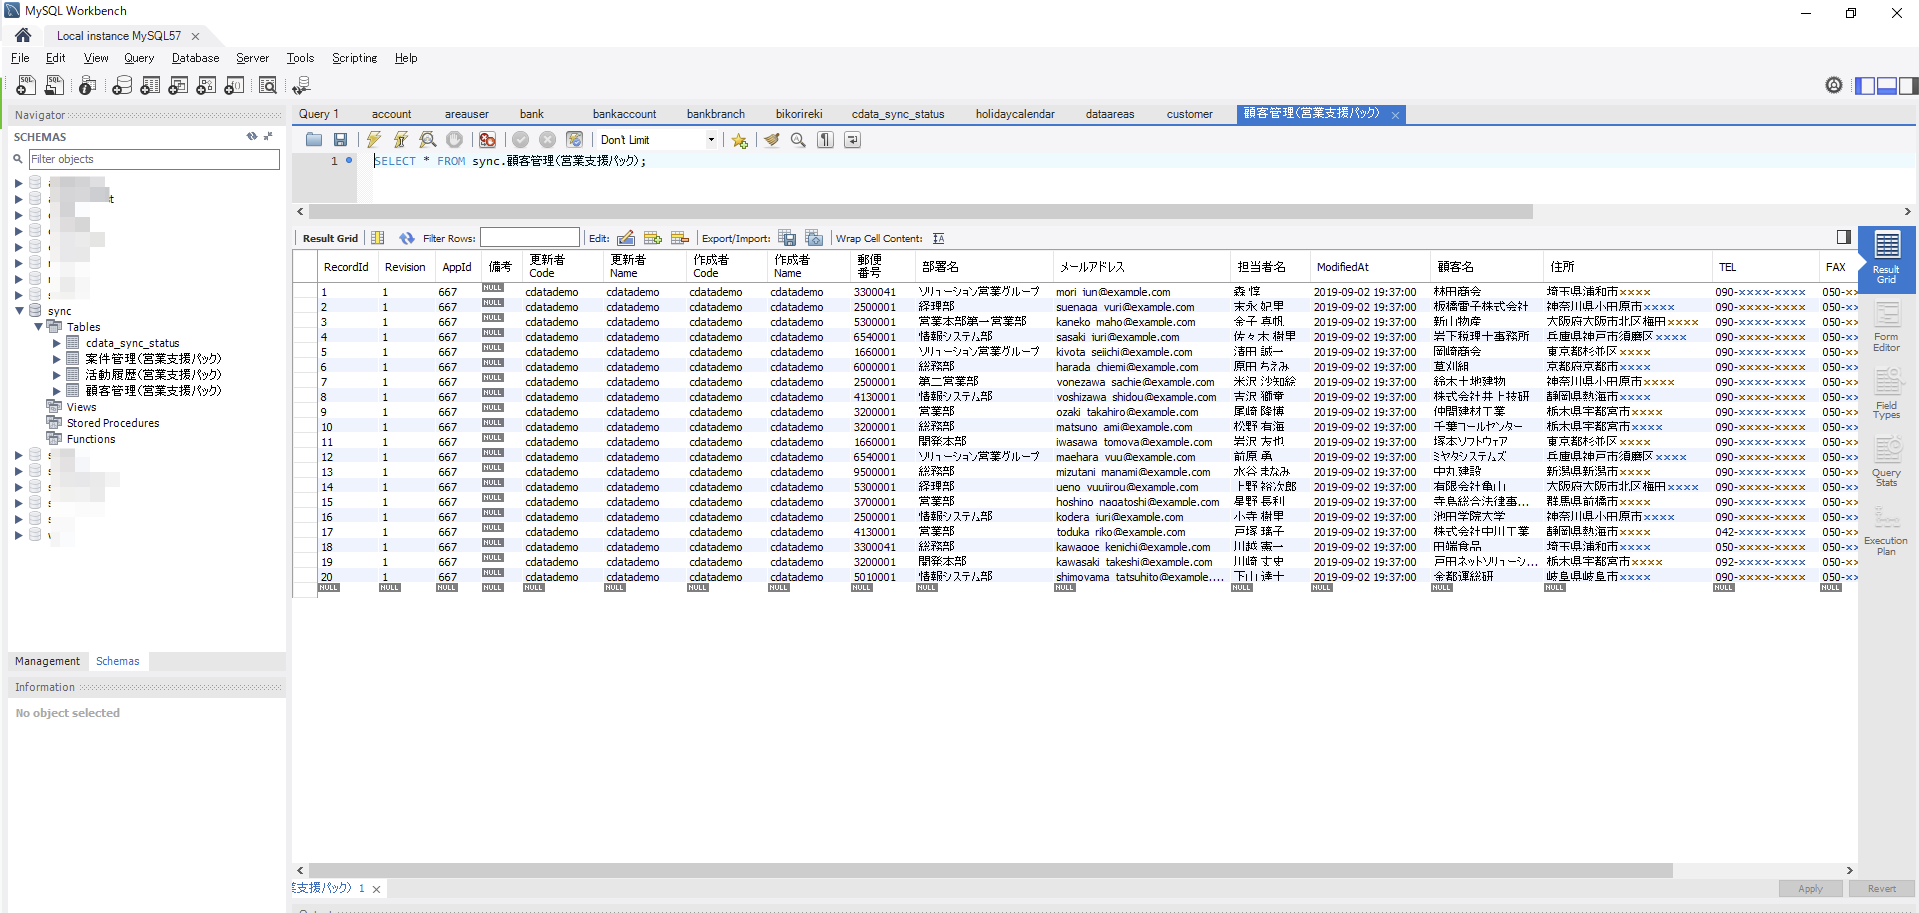Expand the 顧客管理(営業支援パック) table in tree
Image resolution: width=1919 pixels, height=913 pixels.
[x=57, y=391]
